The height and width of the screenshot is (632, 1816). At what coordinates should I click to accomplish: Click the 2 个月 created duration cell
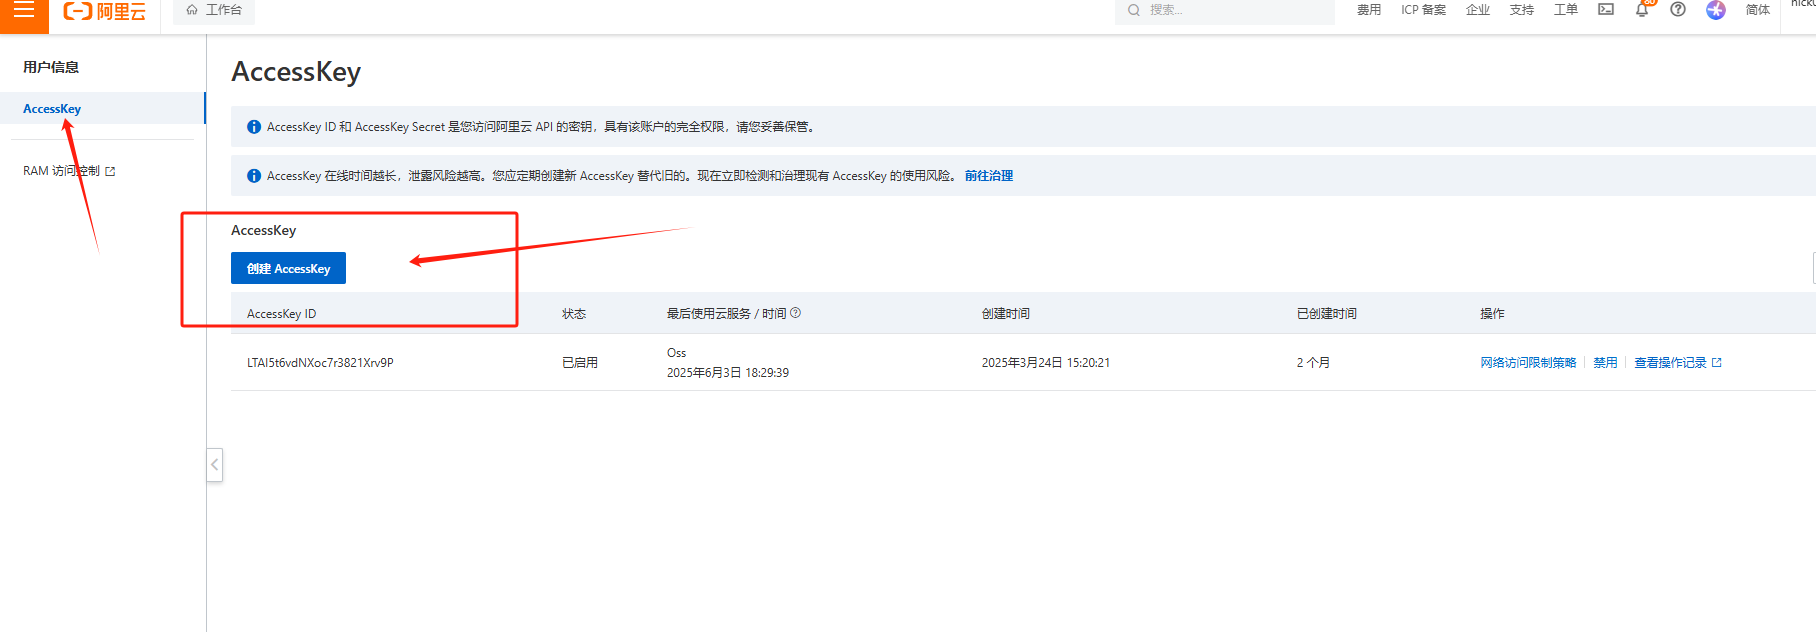click(1313, 363)
